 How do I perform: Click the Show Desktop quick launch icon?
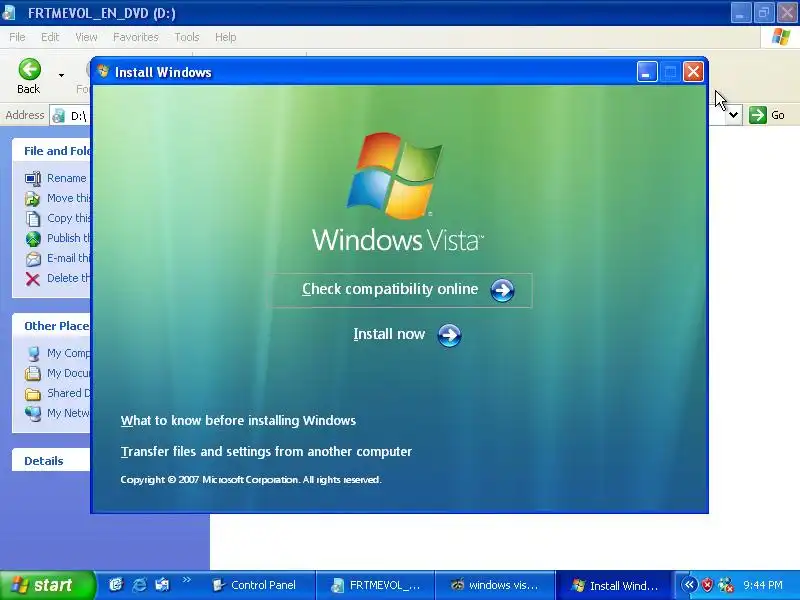[162, 585]
